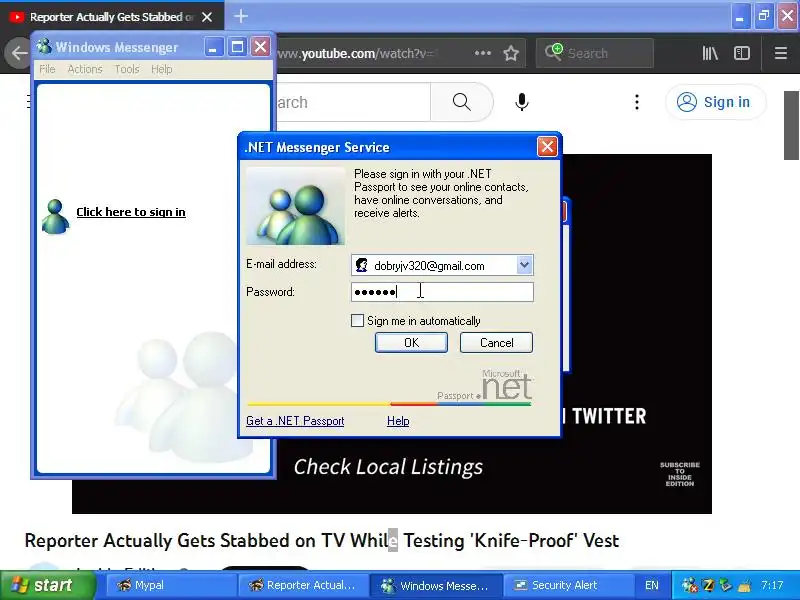This screenshot has height=600, width=800.
Task: Open the Help menu in Windows Messenger
Action: (x=161, y=69)
